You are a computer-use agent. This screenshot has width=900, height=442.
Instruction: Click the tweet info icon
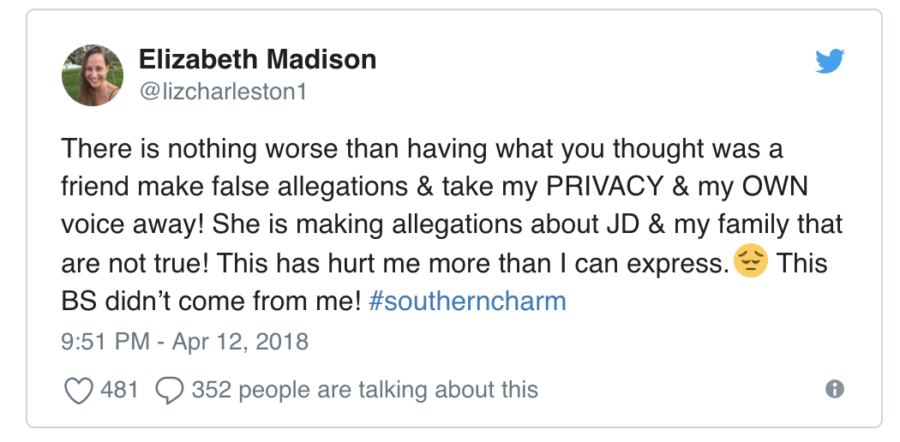point(835,389)
